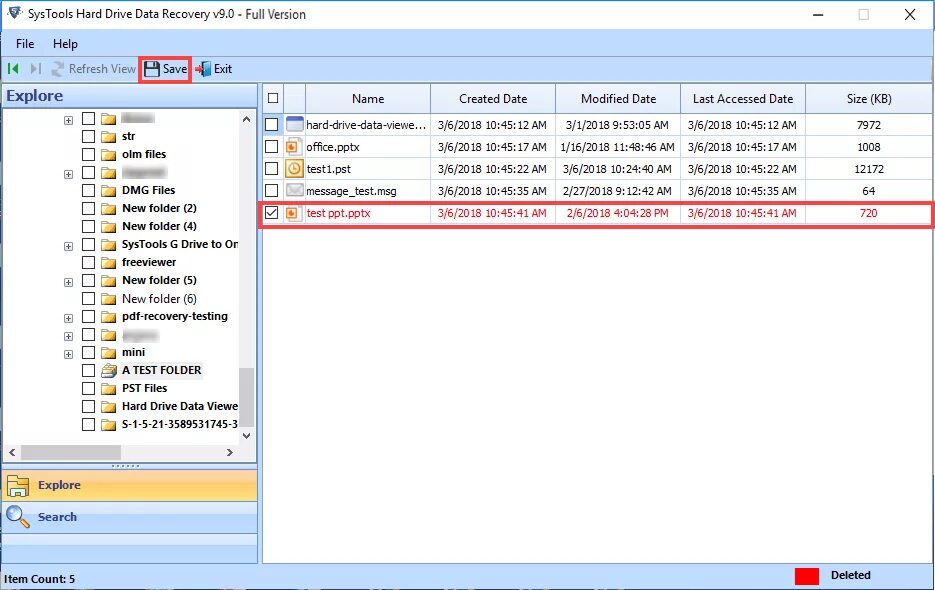The image size is (935, 590).
Task: Click the pdf-recovery-testing folder icon
Action: click(109, 317)
